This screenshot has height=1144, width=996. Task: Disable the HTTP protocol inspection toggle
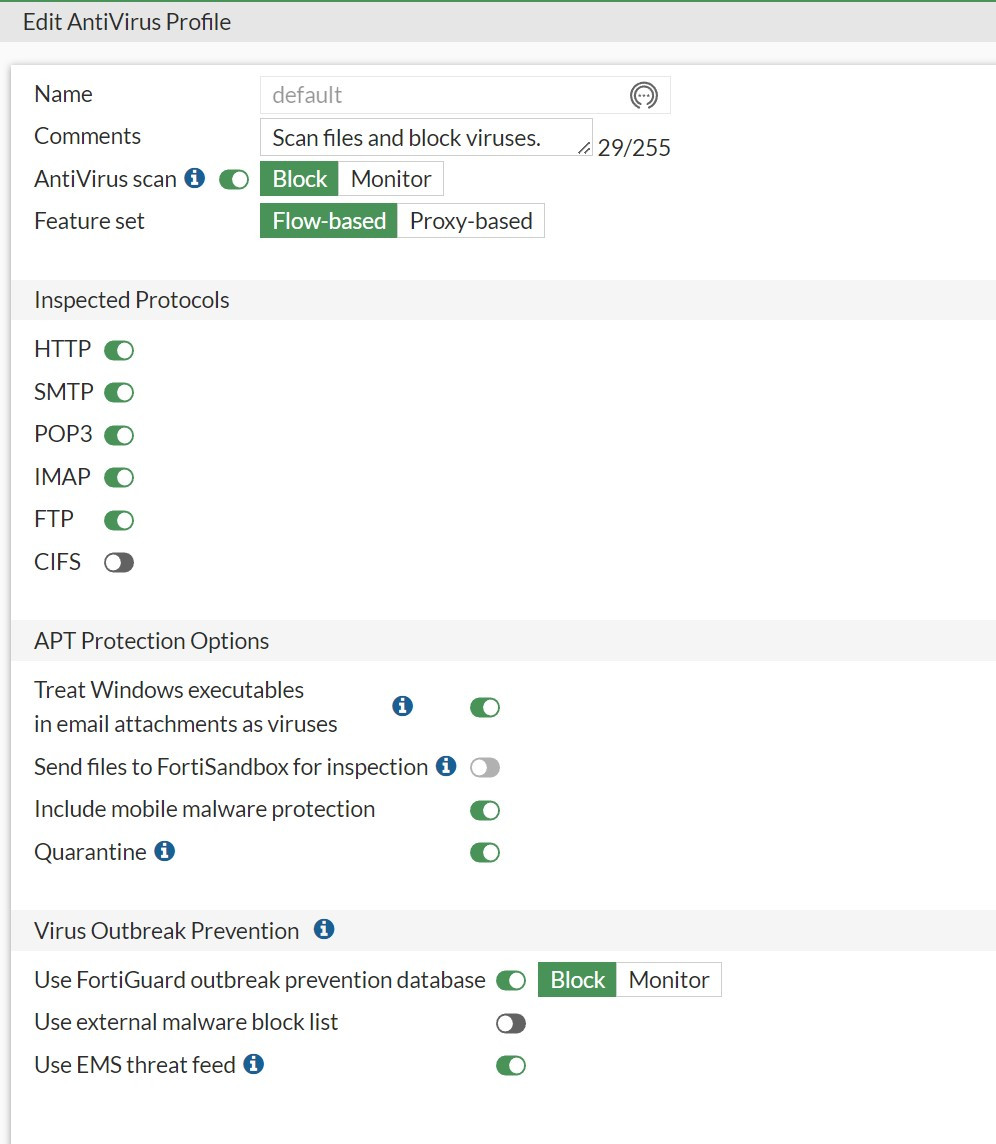[x=119, y=350]
